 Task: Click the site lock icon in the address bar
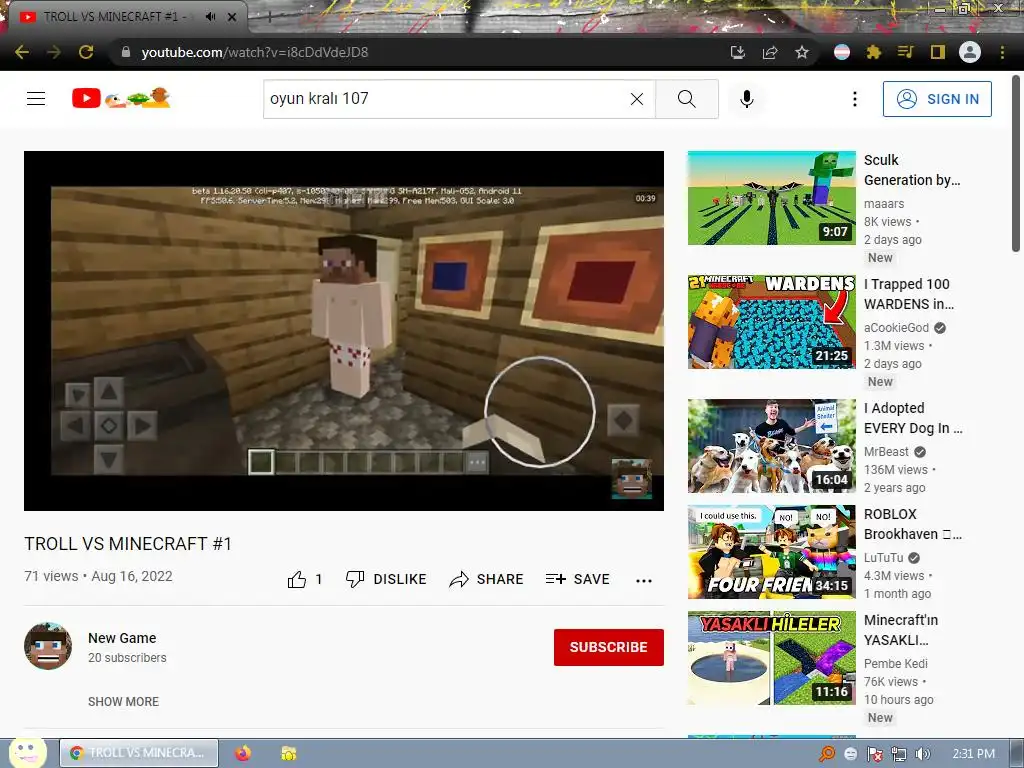(126, 52)
